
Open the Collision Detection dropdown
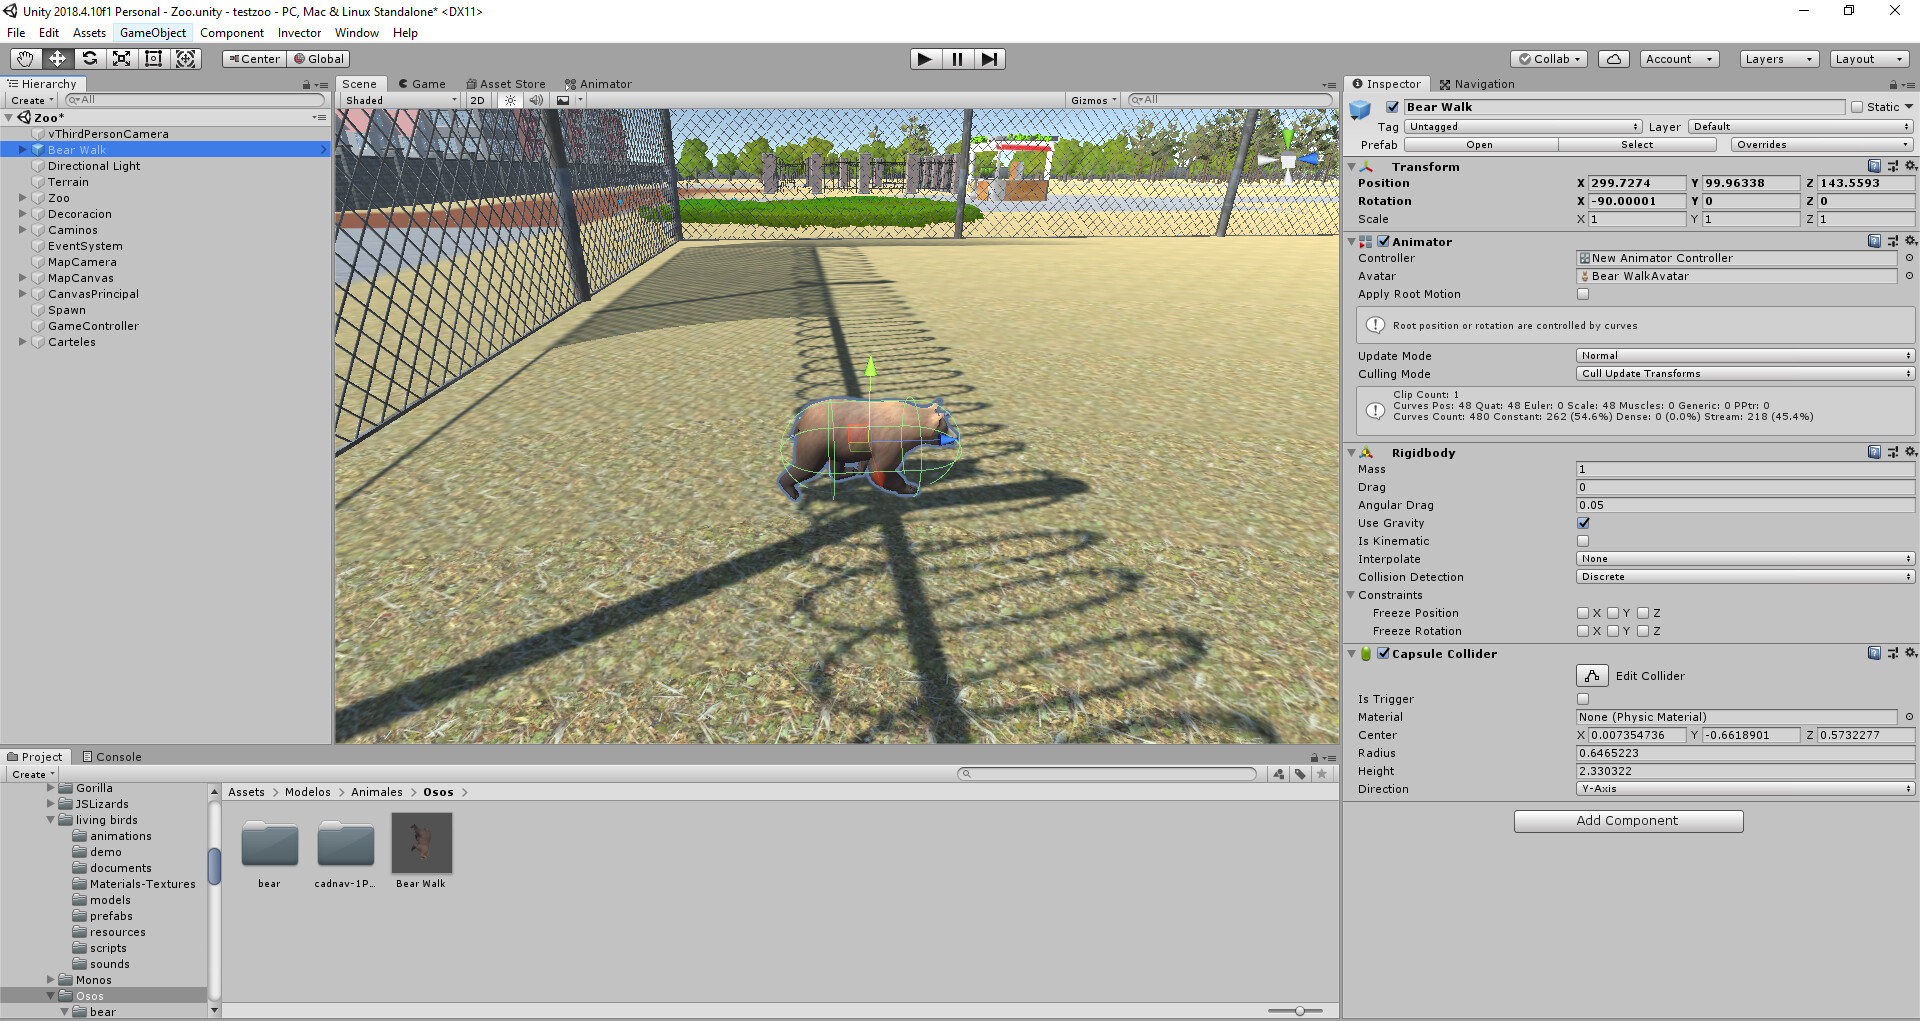[1745, 577]
